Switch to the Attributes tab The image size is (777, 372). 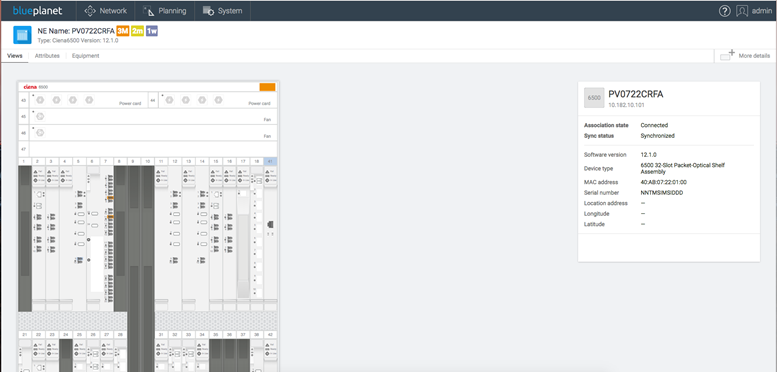click(x=47, y=56)
